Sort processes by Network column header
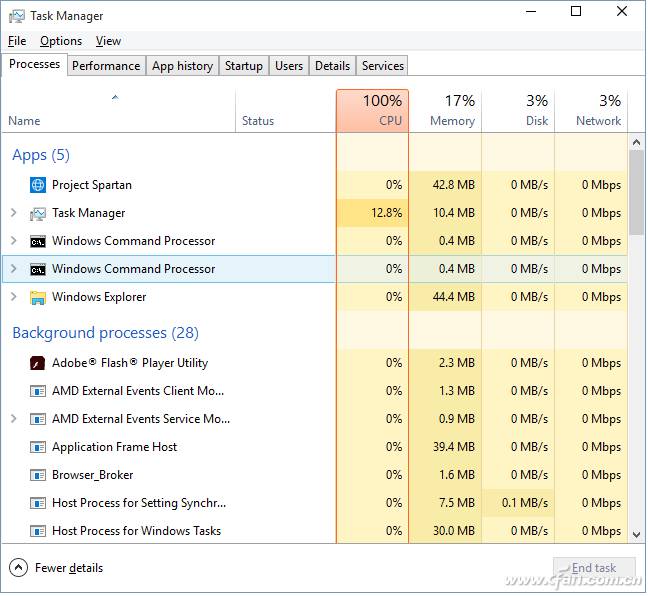The height and width of the screenshot is (596, 648). point(591,111)
